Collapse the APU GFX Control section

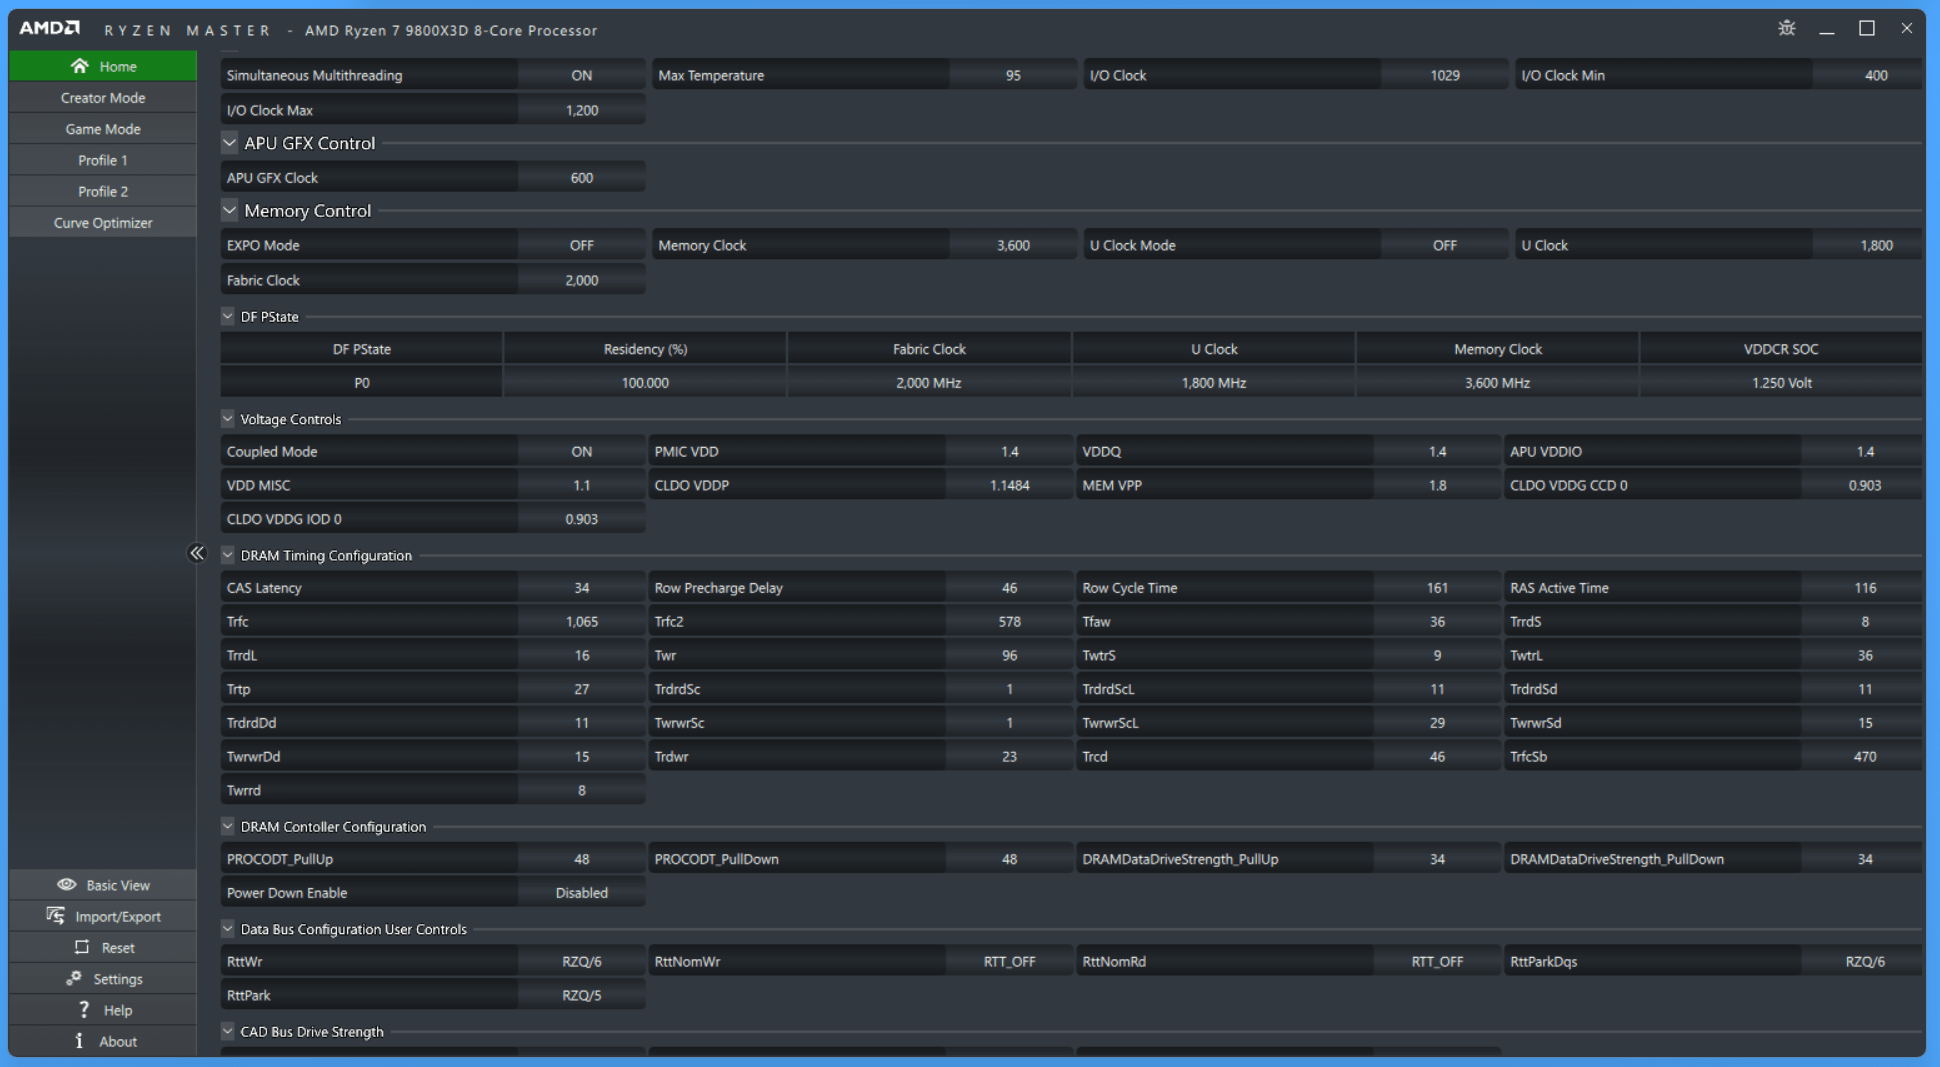tap(230, 143)
